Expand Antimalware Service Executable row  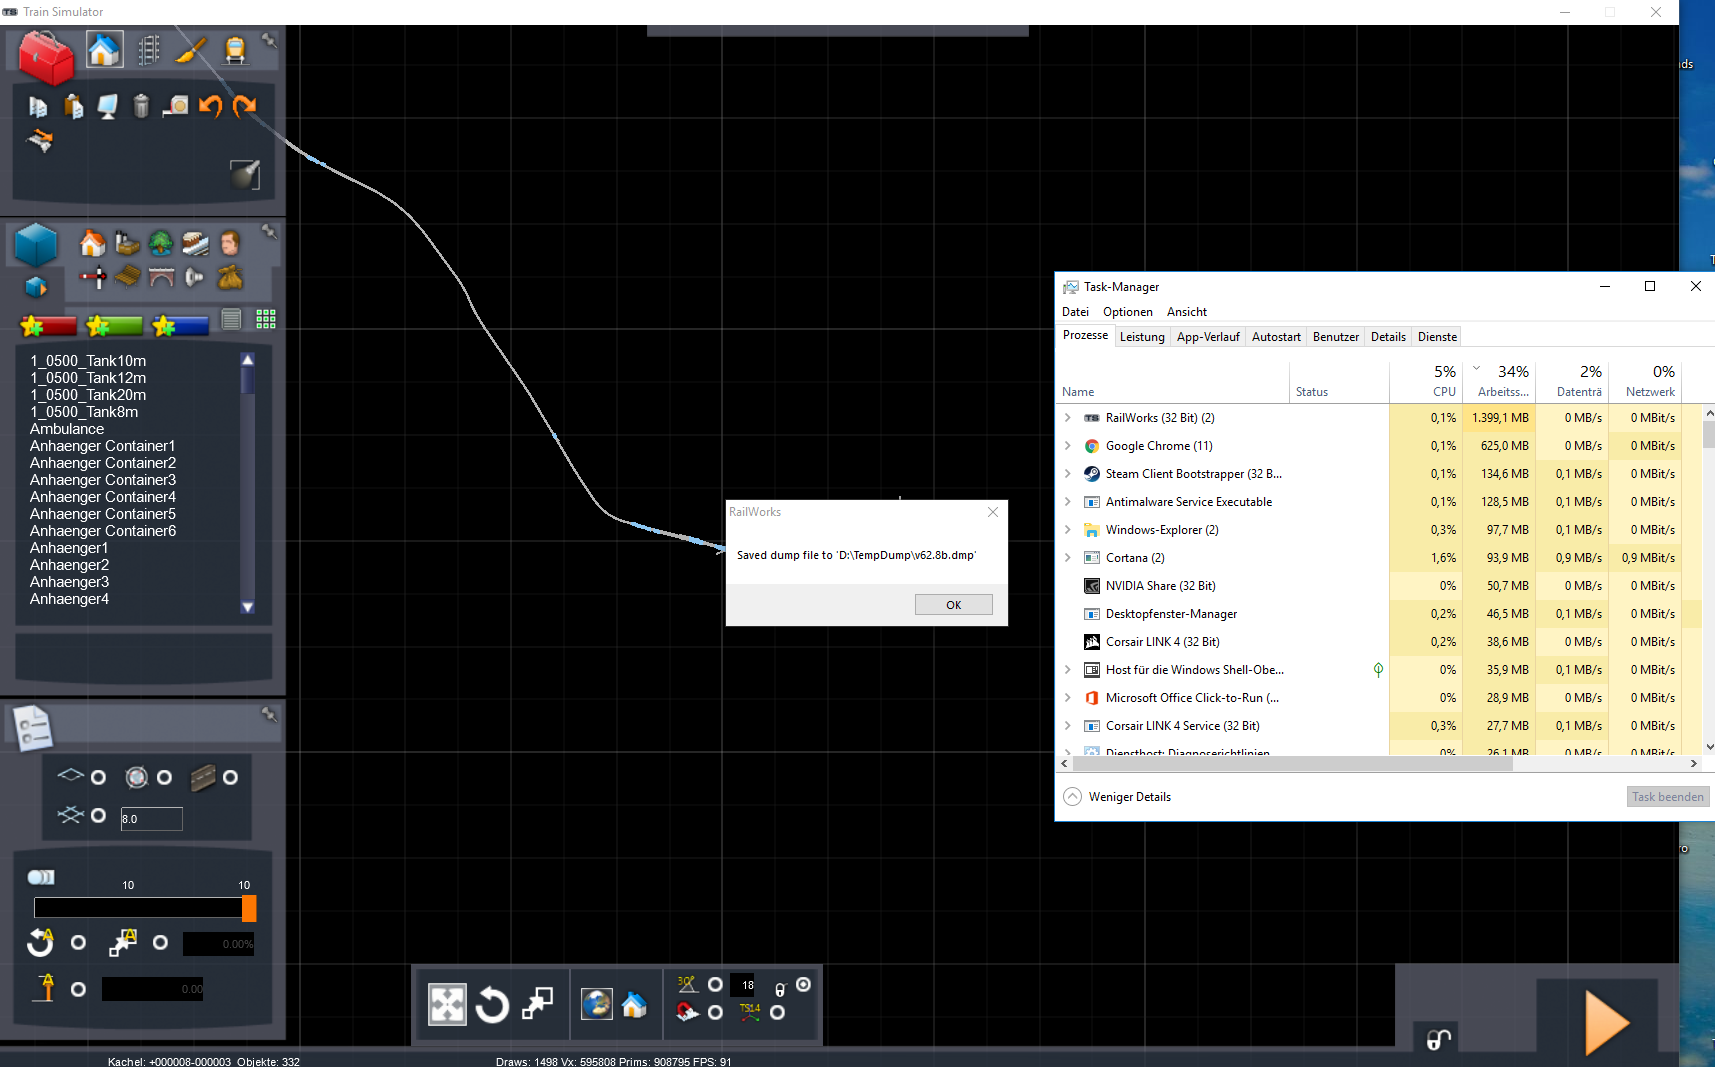1068,502
